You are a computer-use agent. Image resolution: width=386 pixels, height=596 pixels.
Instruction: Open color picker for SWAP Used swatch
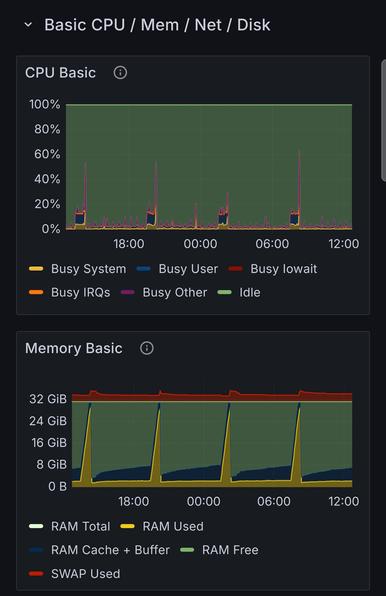point(36,574)
